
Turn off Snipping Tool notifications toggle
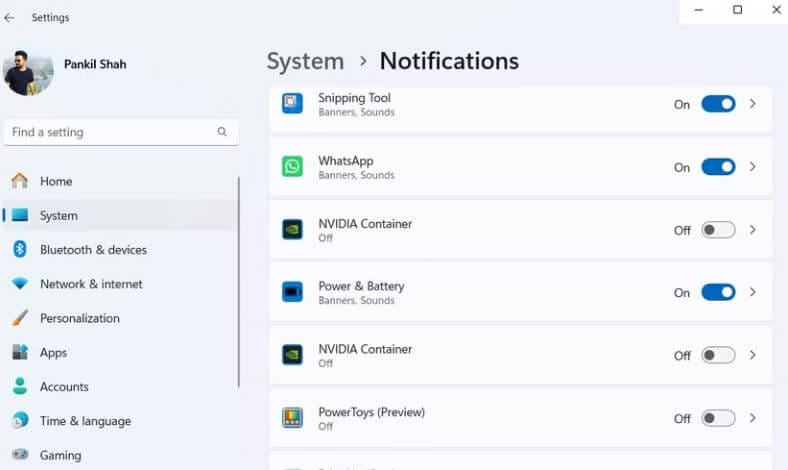click(718, 104)
